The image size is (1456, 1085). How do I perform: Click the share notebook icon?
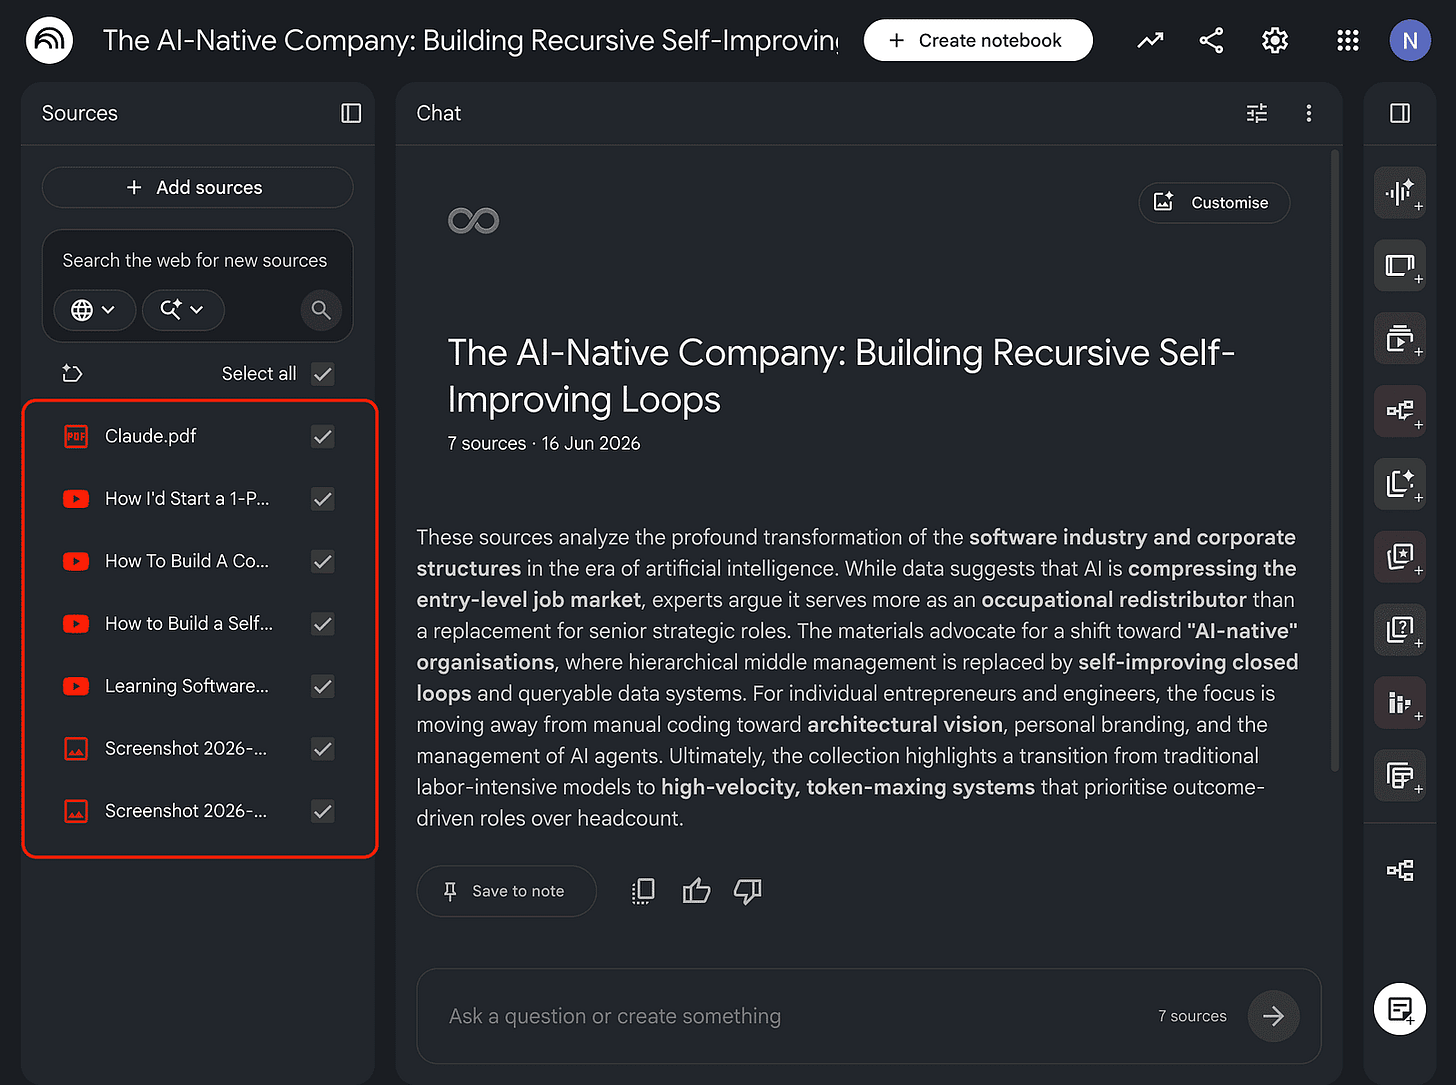[x=1211, y=40]
